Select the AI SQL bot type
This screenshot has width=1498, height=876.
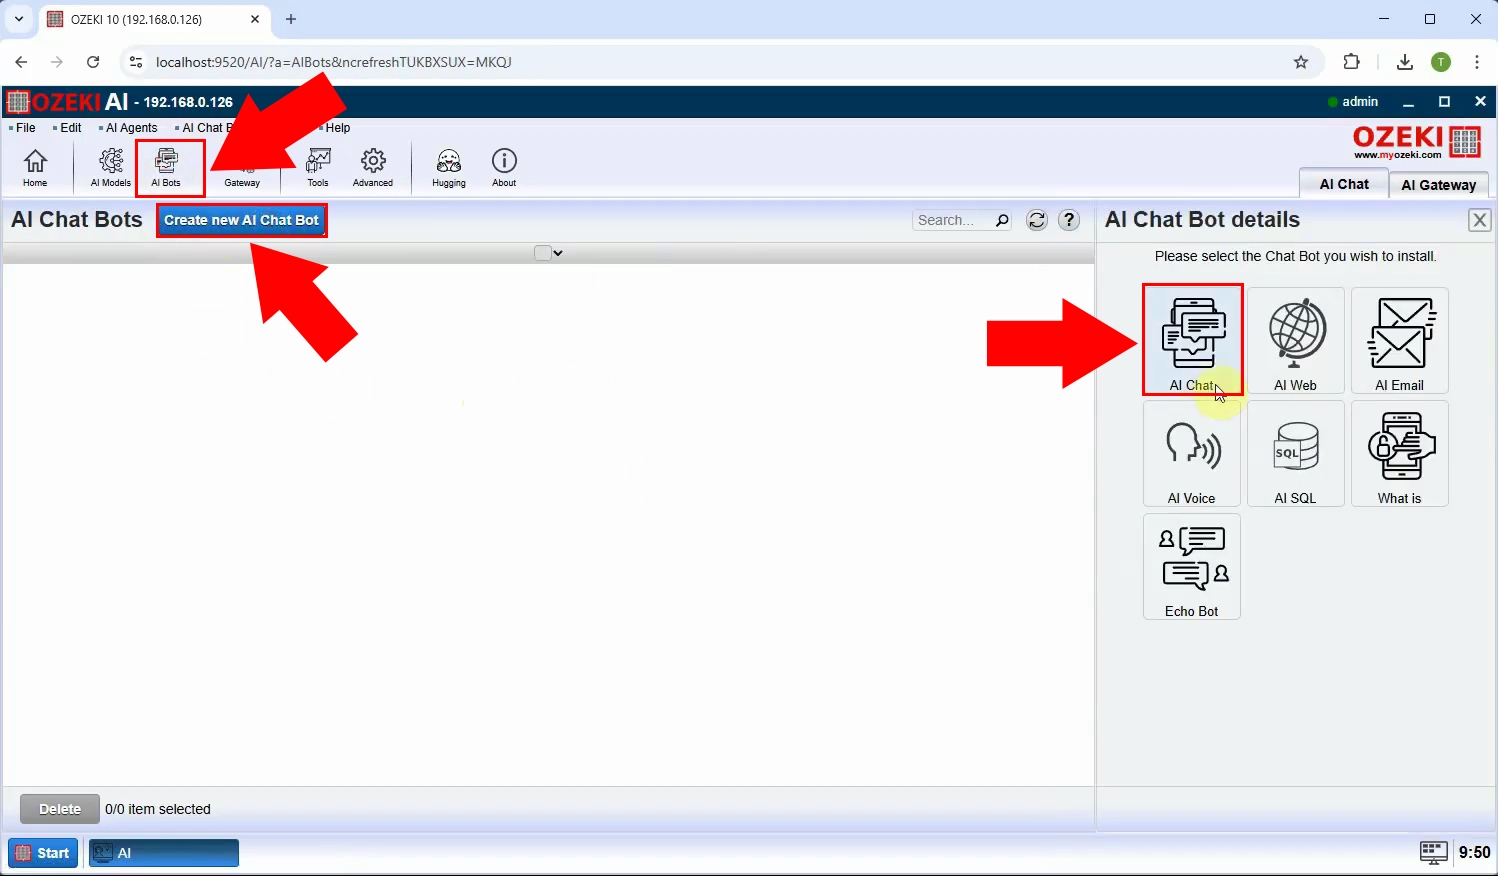pyautogui.click(x=1296, y=454)
